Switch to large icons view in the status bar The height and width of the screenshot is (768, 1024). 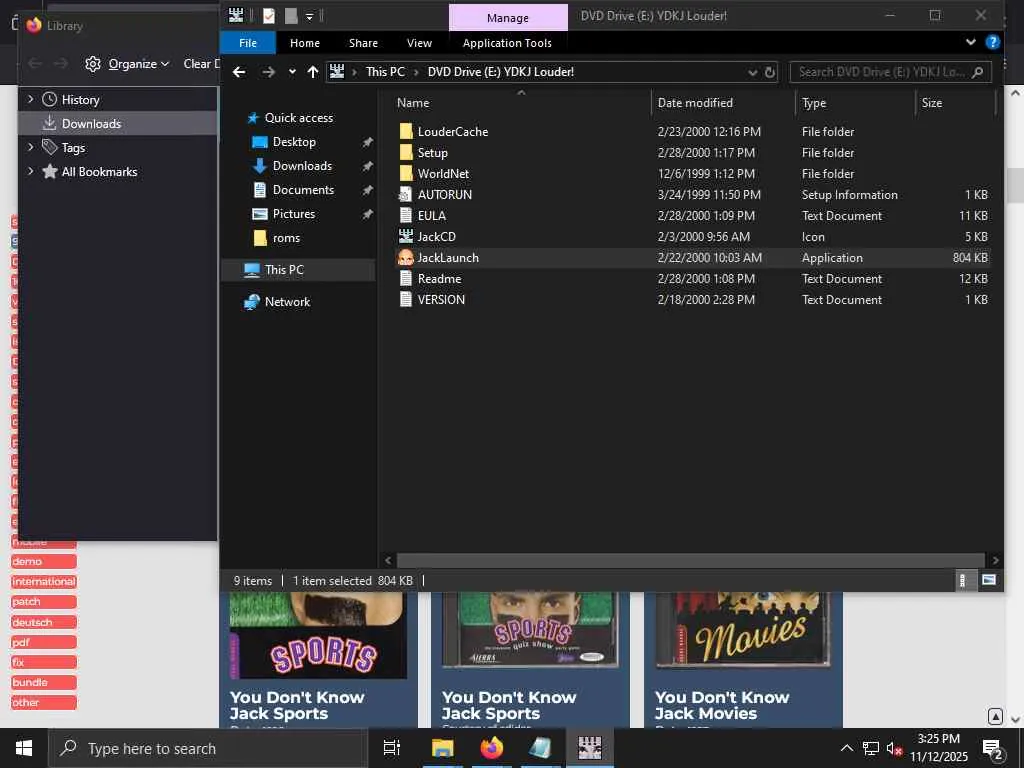coord(989,580)
